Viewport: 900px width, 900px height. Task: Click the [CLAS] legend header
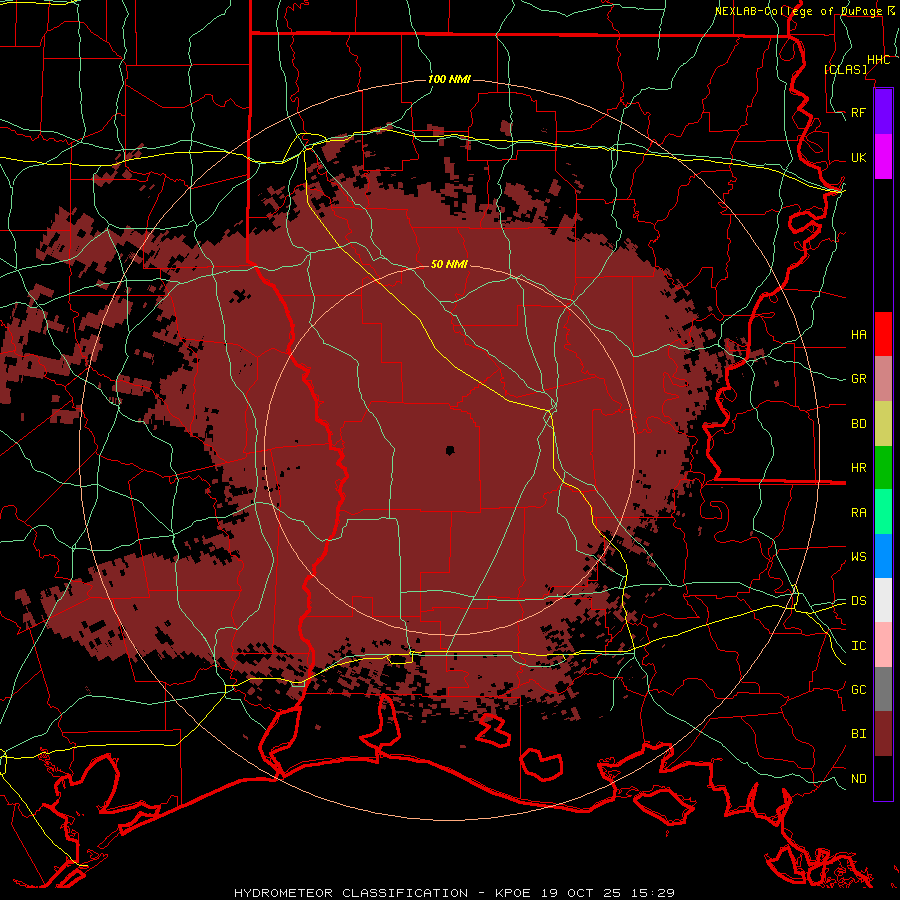pos(845,69)
